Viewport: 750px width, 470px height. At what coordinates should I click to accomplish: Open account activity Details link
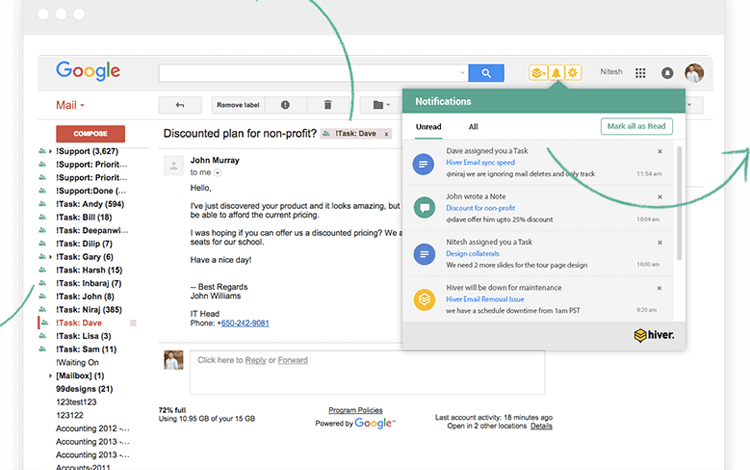tap(541, 426)
